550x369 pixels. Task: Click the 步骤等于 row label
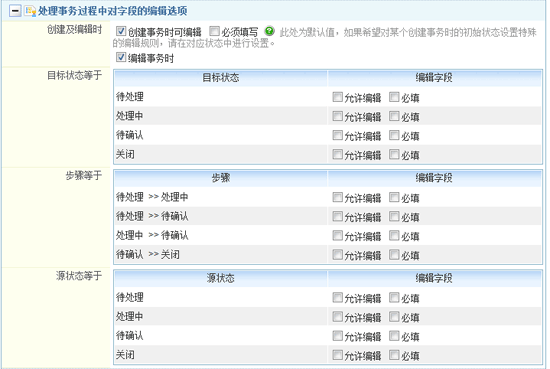83,176
